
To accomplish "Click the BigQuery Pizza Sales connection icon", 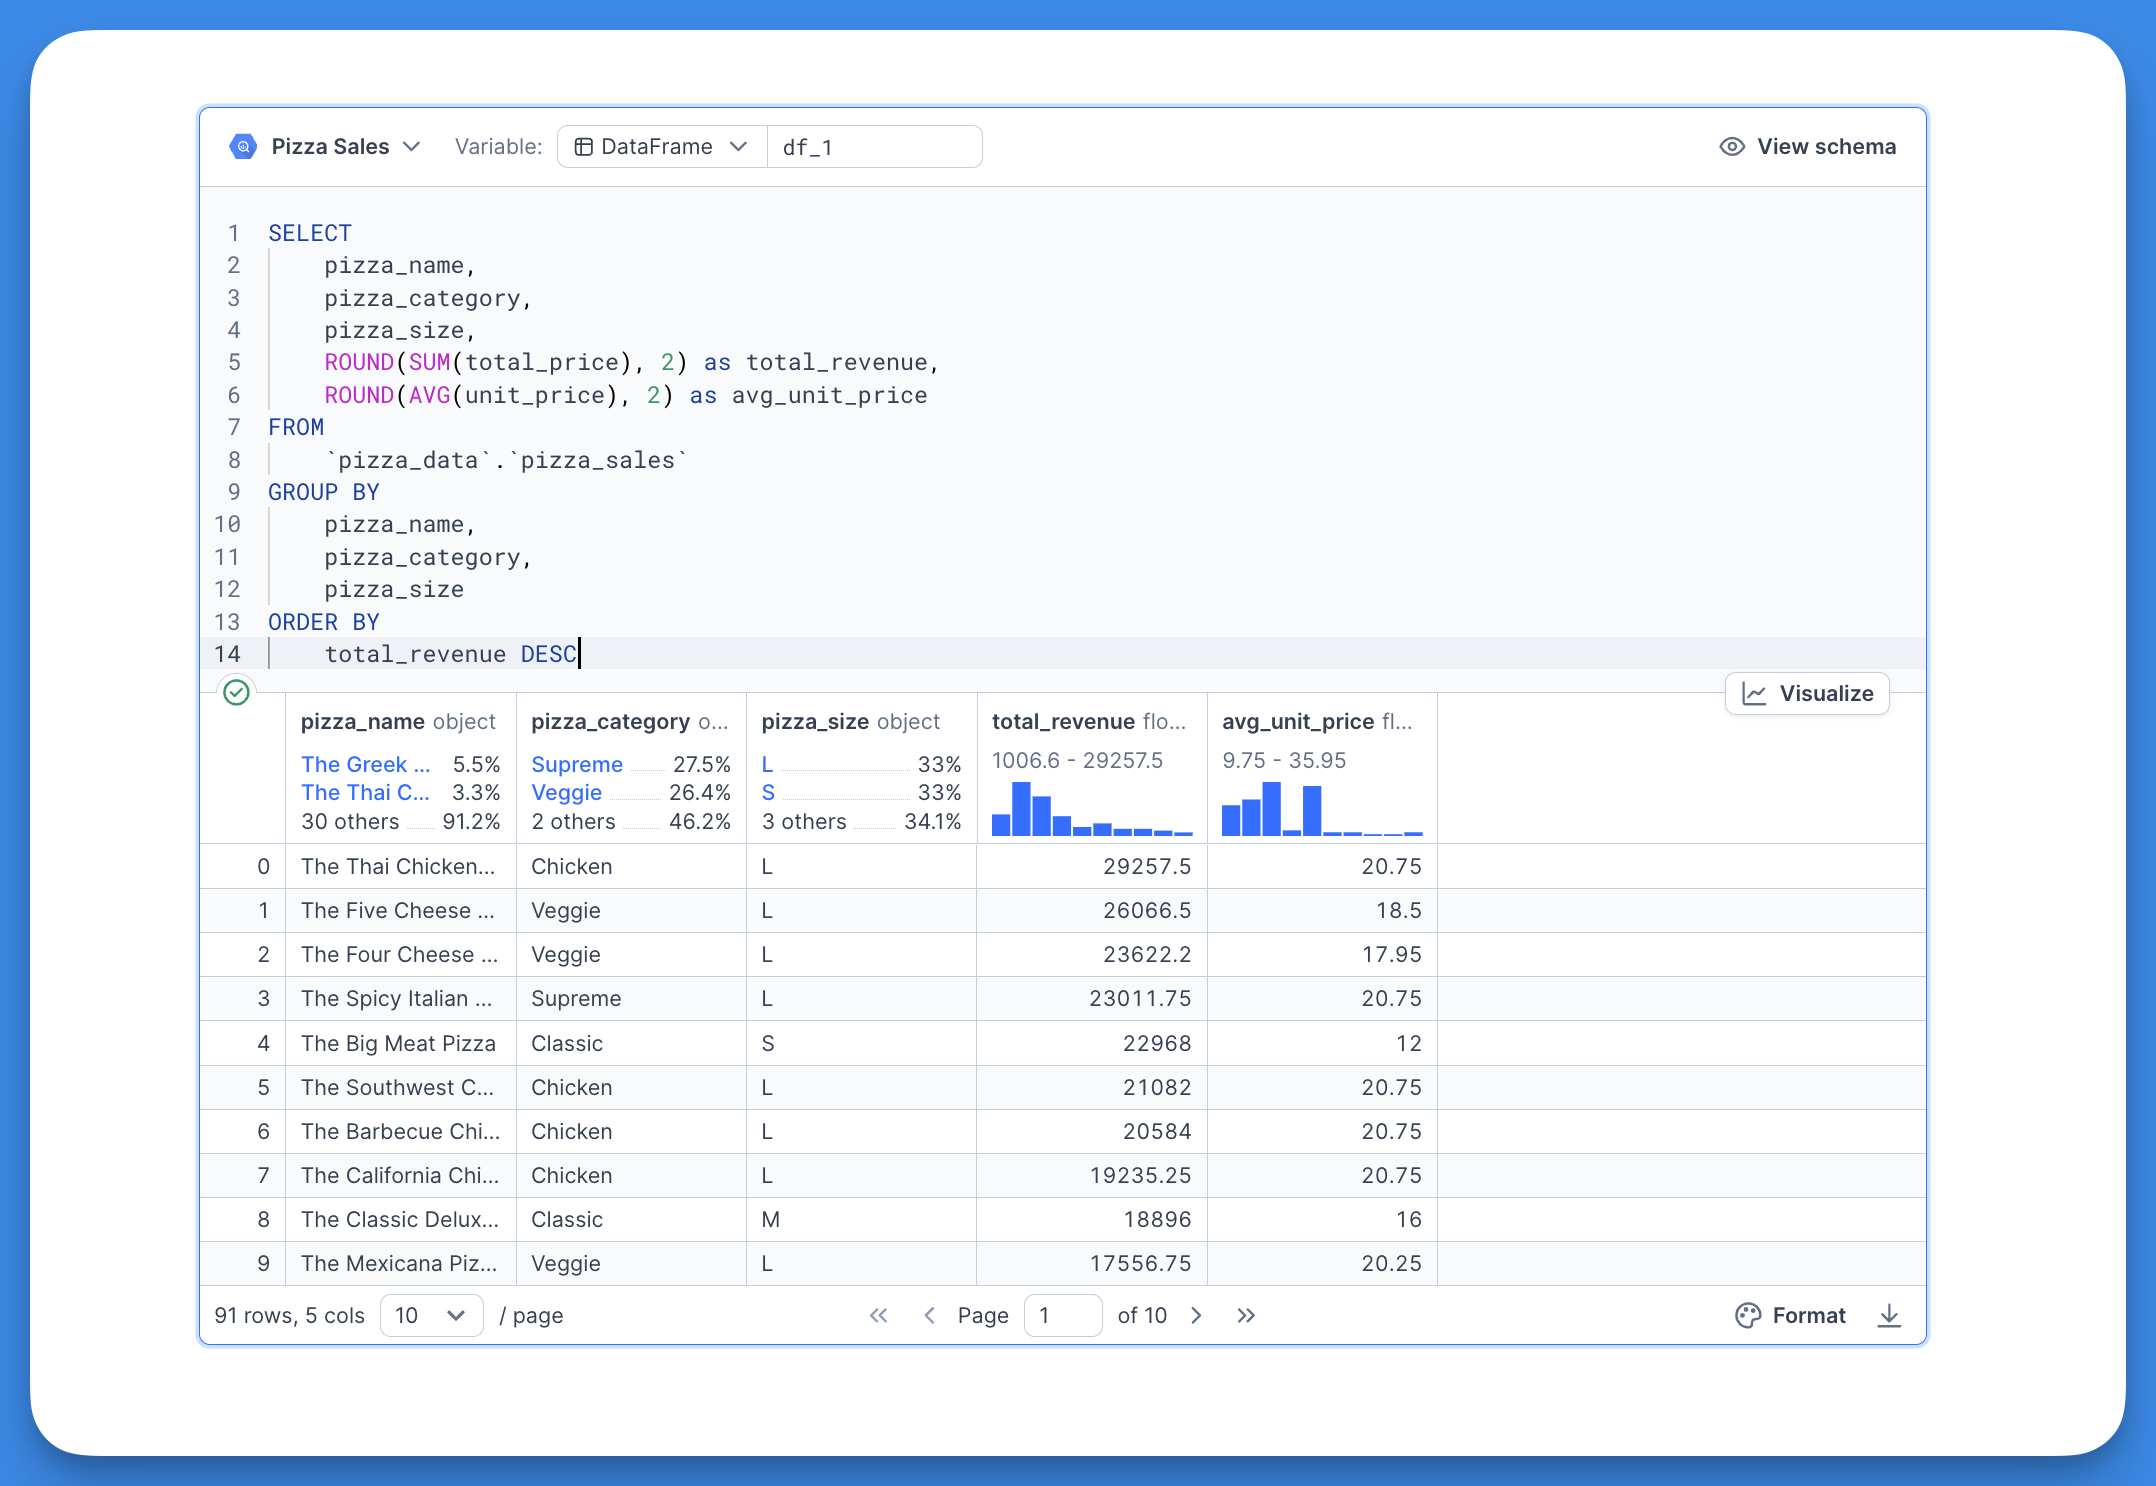I will pos(243,146).
